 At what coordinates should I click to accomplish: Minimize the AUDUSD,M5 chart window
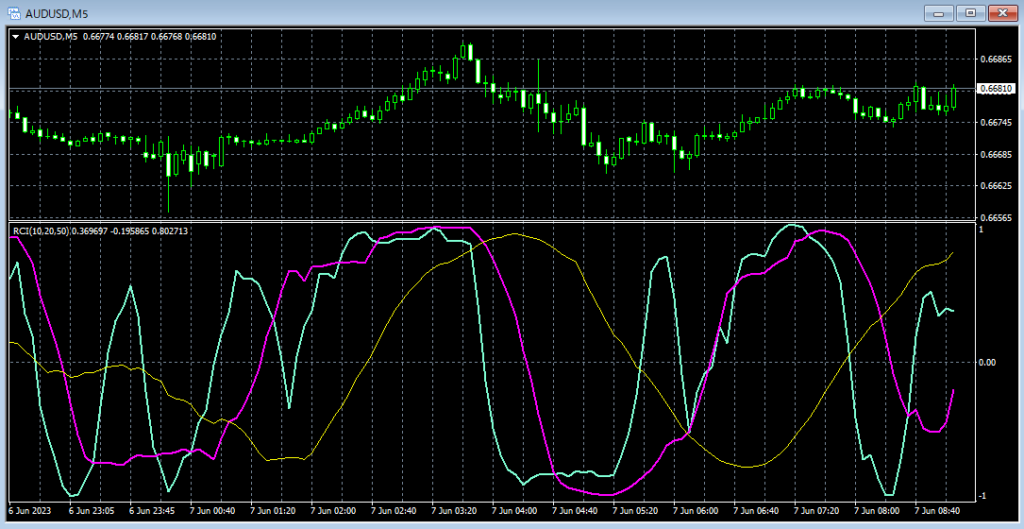coord(938,12)
